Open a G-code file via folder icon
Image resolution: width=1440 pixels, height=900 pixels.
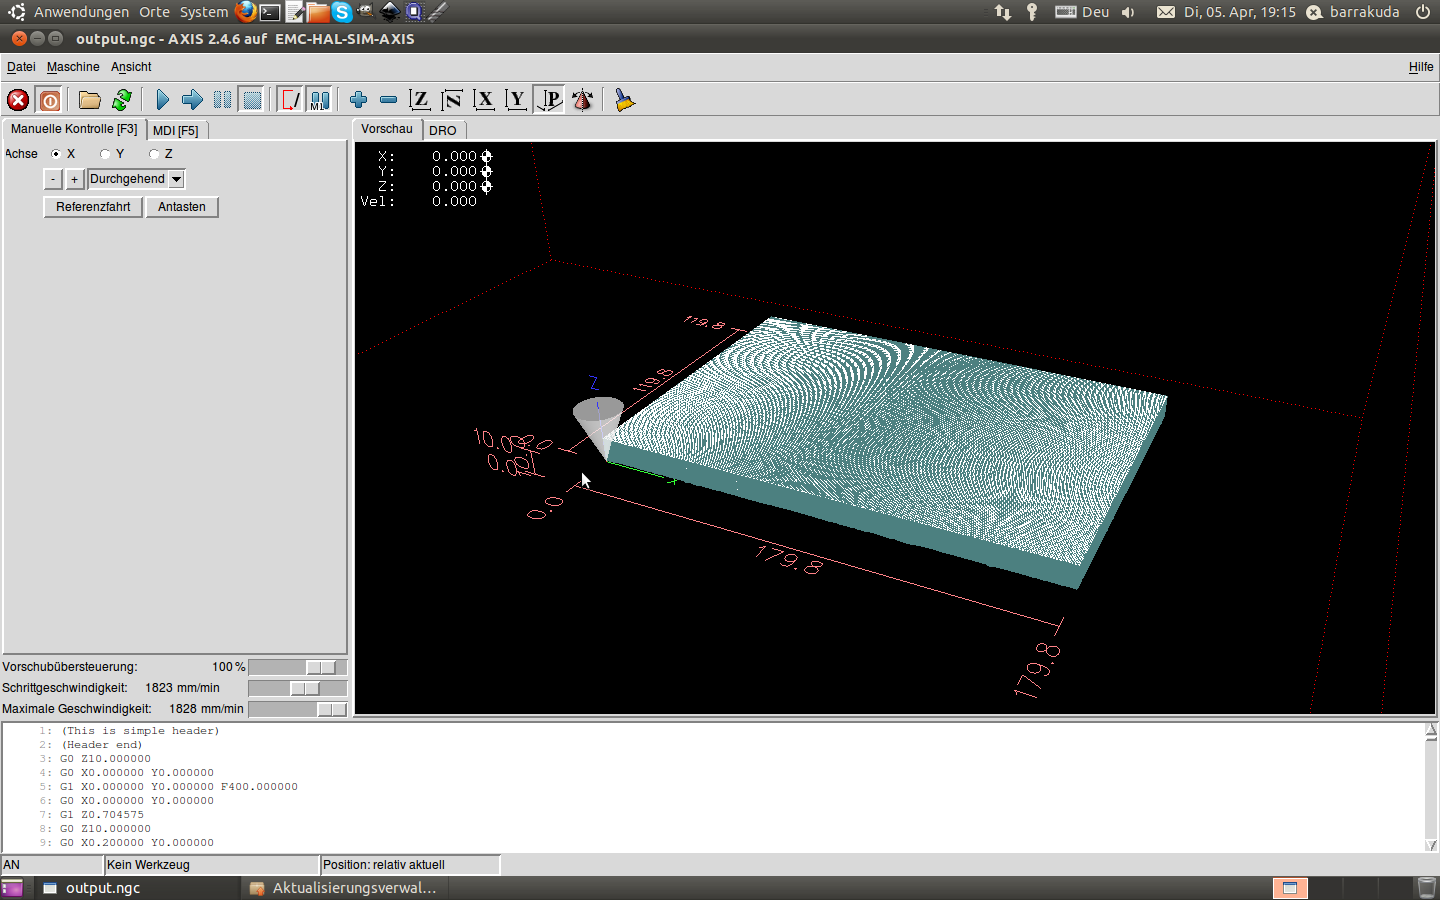(90, 100)
